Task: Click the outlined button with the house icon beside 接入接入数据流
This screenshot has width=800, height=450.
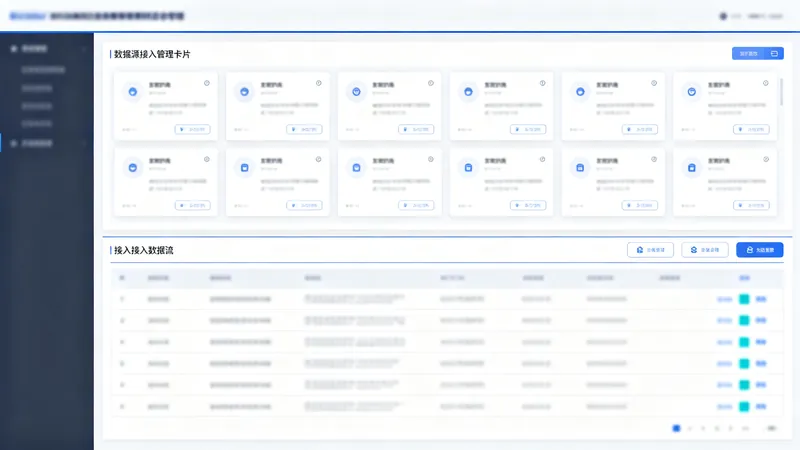Action: (x=650, y=250)
